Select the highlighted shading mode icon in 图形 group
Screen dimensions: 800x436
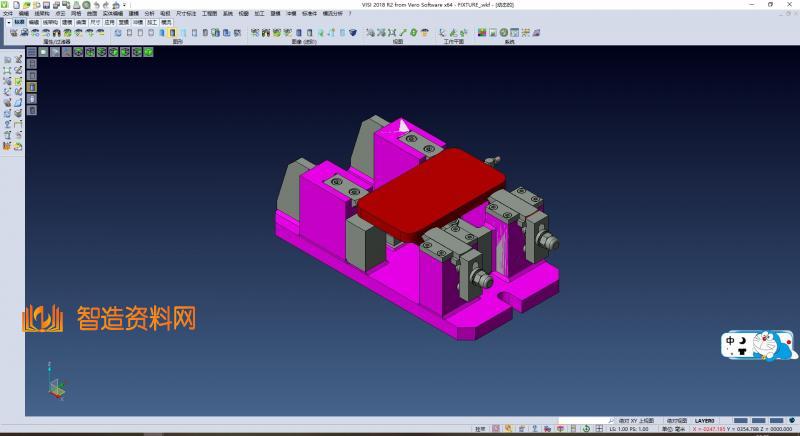point(172,33)
